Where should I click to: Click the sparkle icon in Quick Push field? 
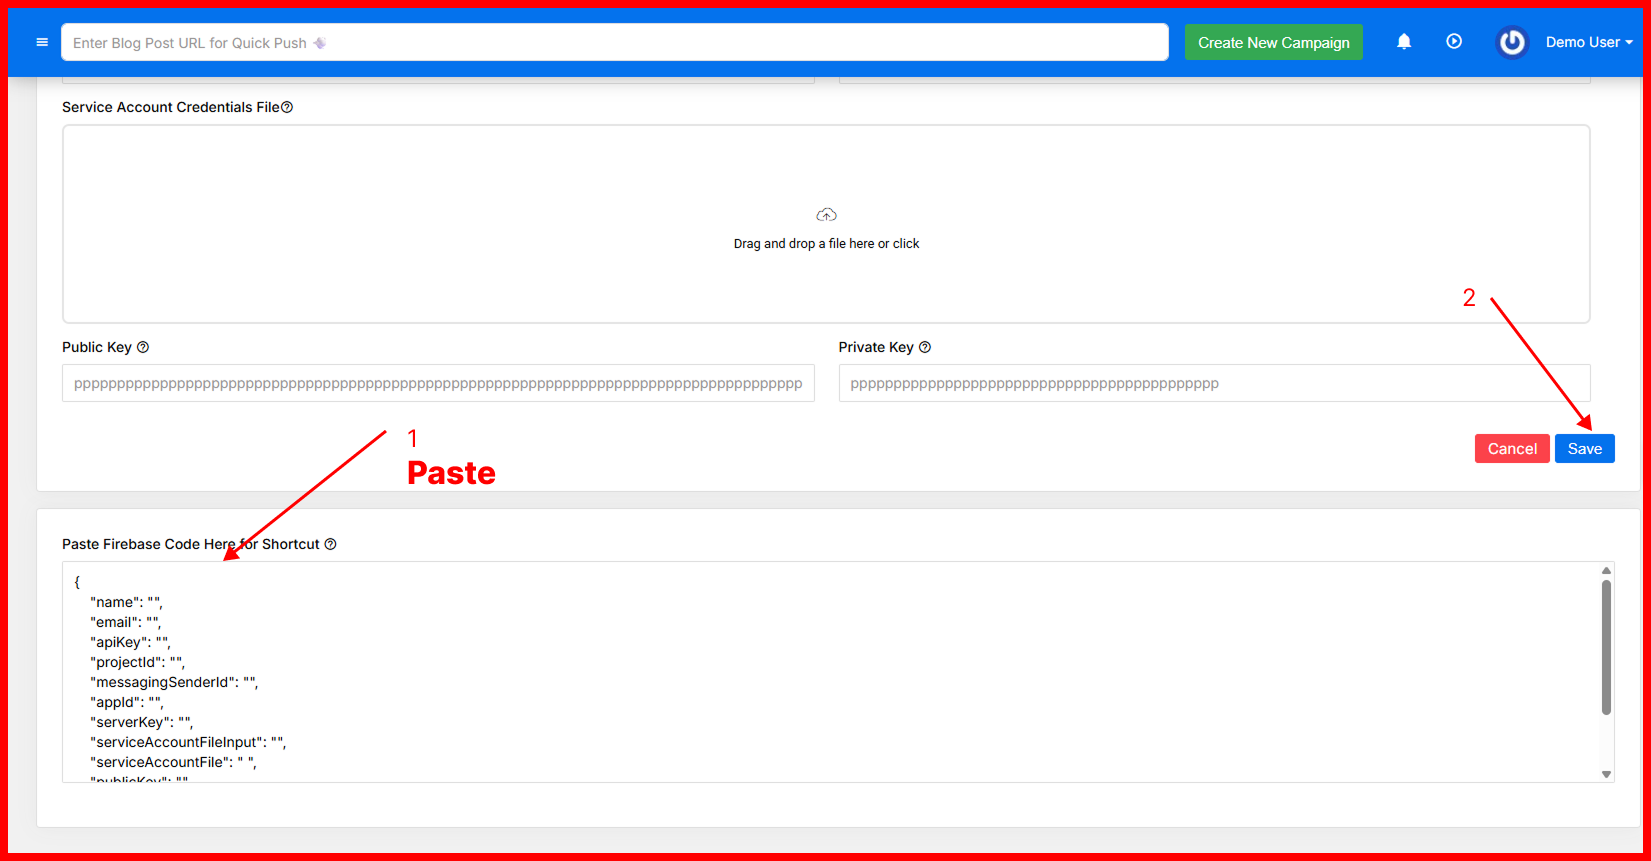coord(320,43)
